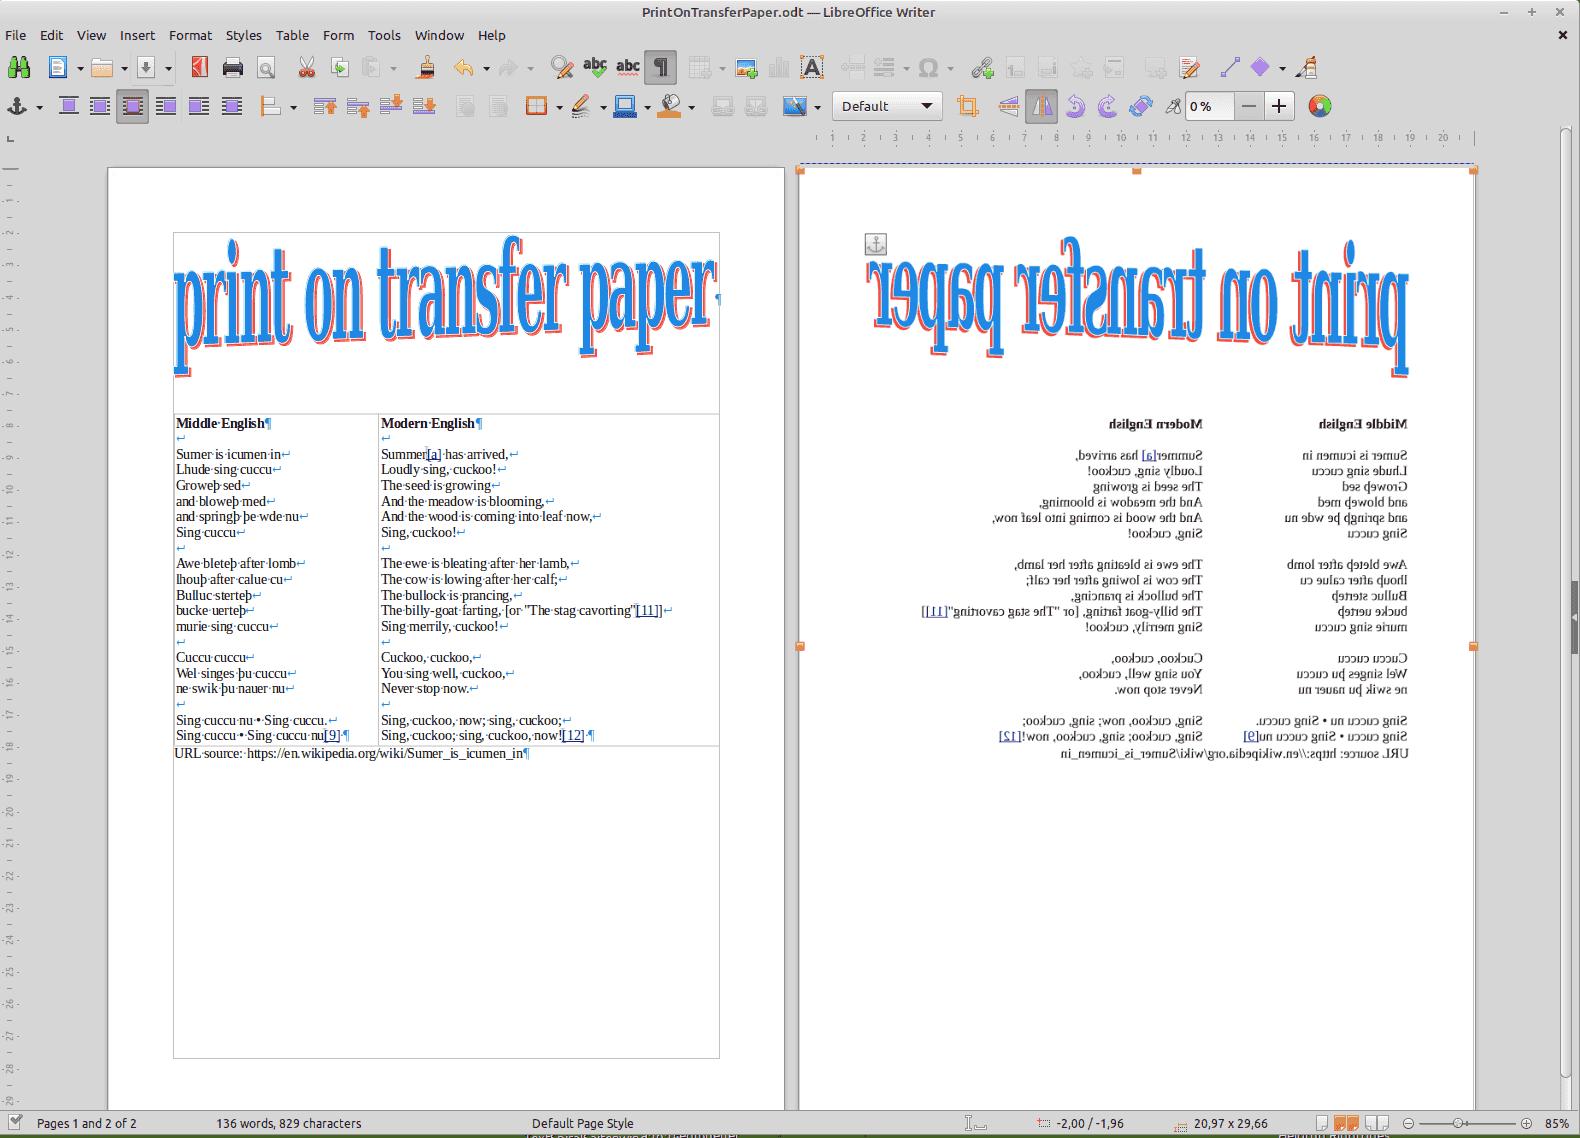Copy the selection with the Copy icon

(x=340, y=68)
